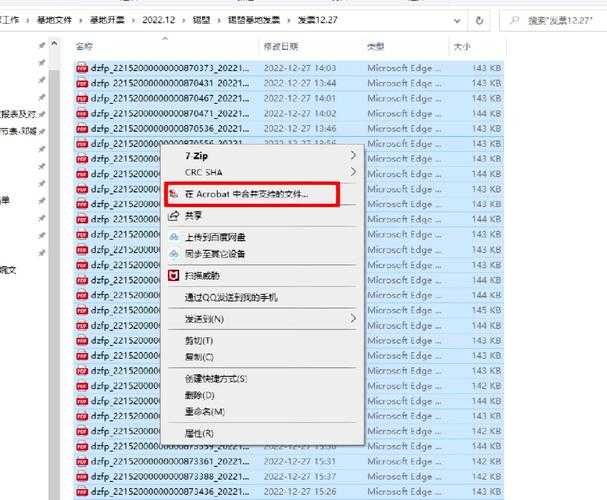This screenshot has height=500, width=607.
Task: Click the date 2022-12-27 14:02
Action: [x=300, y=114]
